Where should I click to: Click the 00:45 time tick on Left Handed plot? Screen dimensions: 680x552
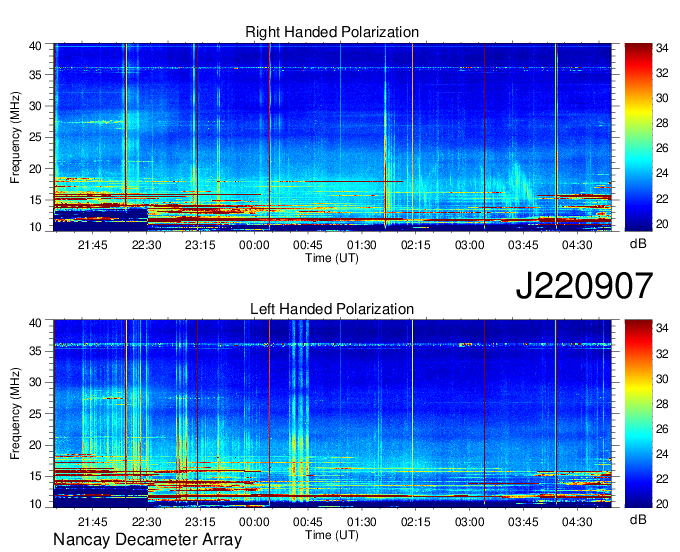(x=308, y=522)
